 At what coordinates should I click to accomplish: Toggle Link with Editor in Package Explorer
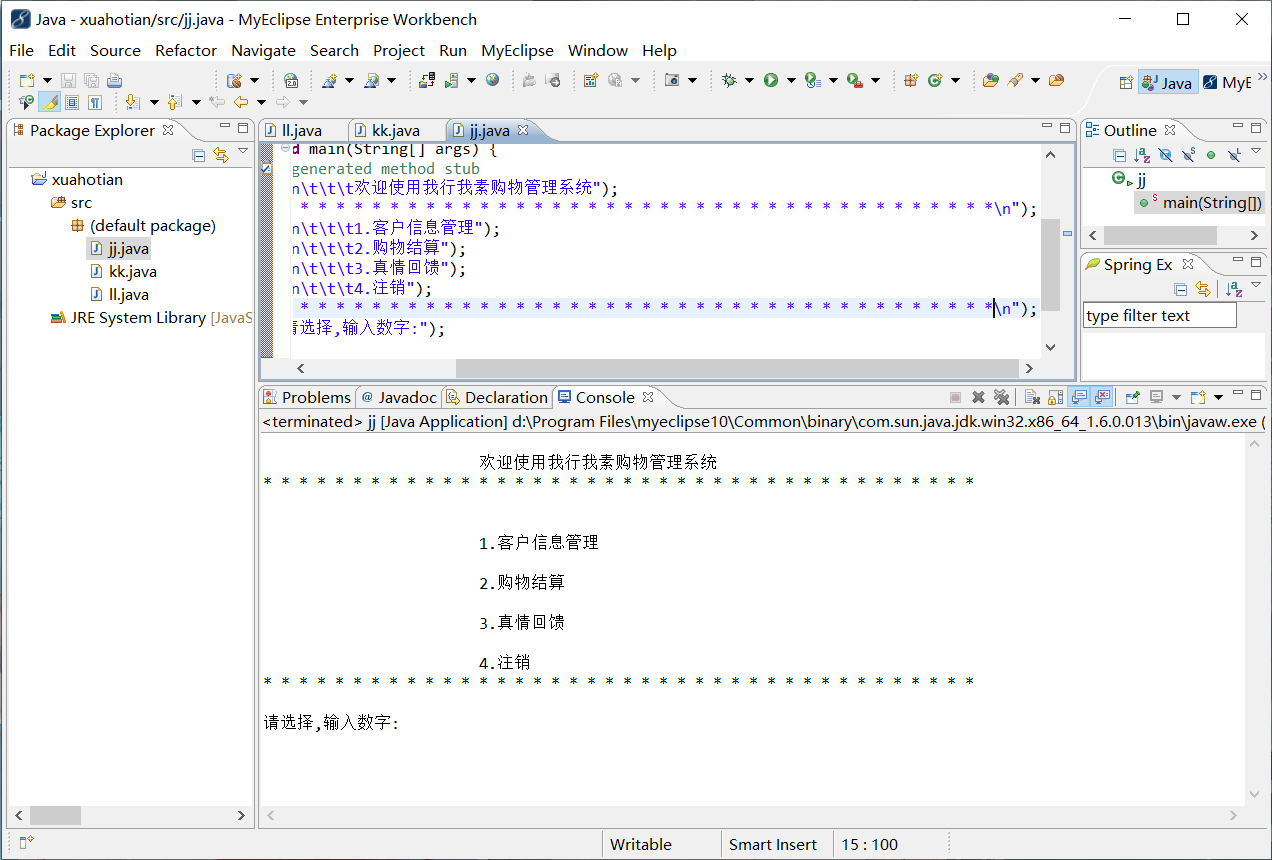click(x=221, y=155)
